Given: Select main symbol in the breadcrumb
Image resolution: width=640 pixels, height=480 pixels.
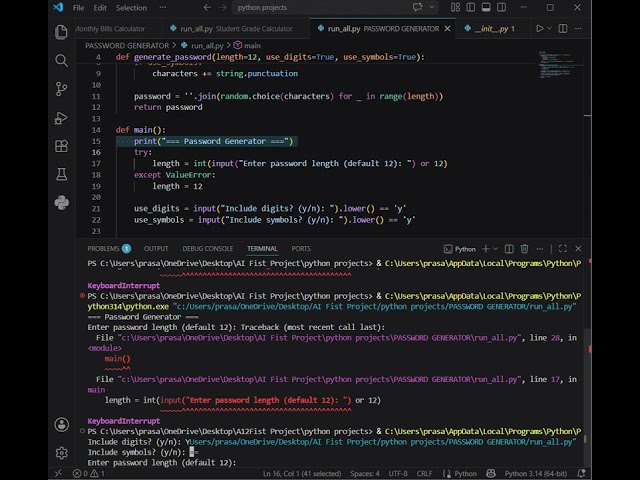Looking at the screenshot, I should (247, 45).
